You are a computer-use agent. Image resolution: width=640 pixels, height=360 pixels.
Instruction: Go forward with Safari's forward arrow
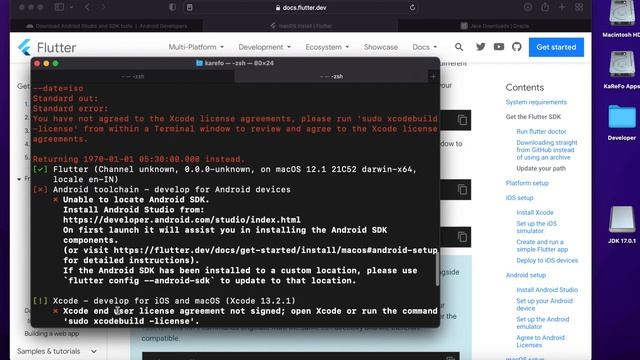click(x=103, y=7)
